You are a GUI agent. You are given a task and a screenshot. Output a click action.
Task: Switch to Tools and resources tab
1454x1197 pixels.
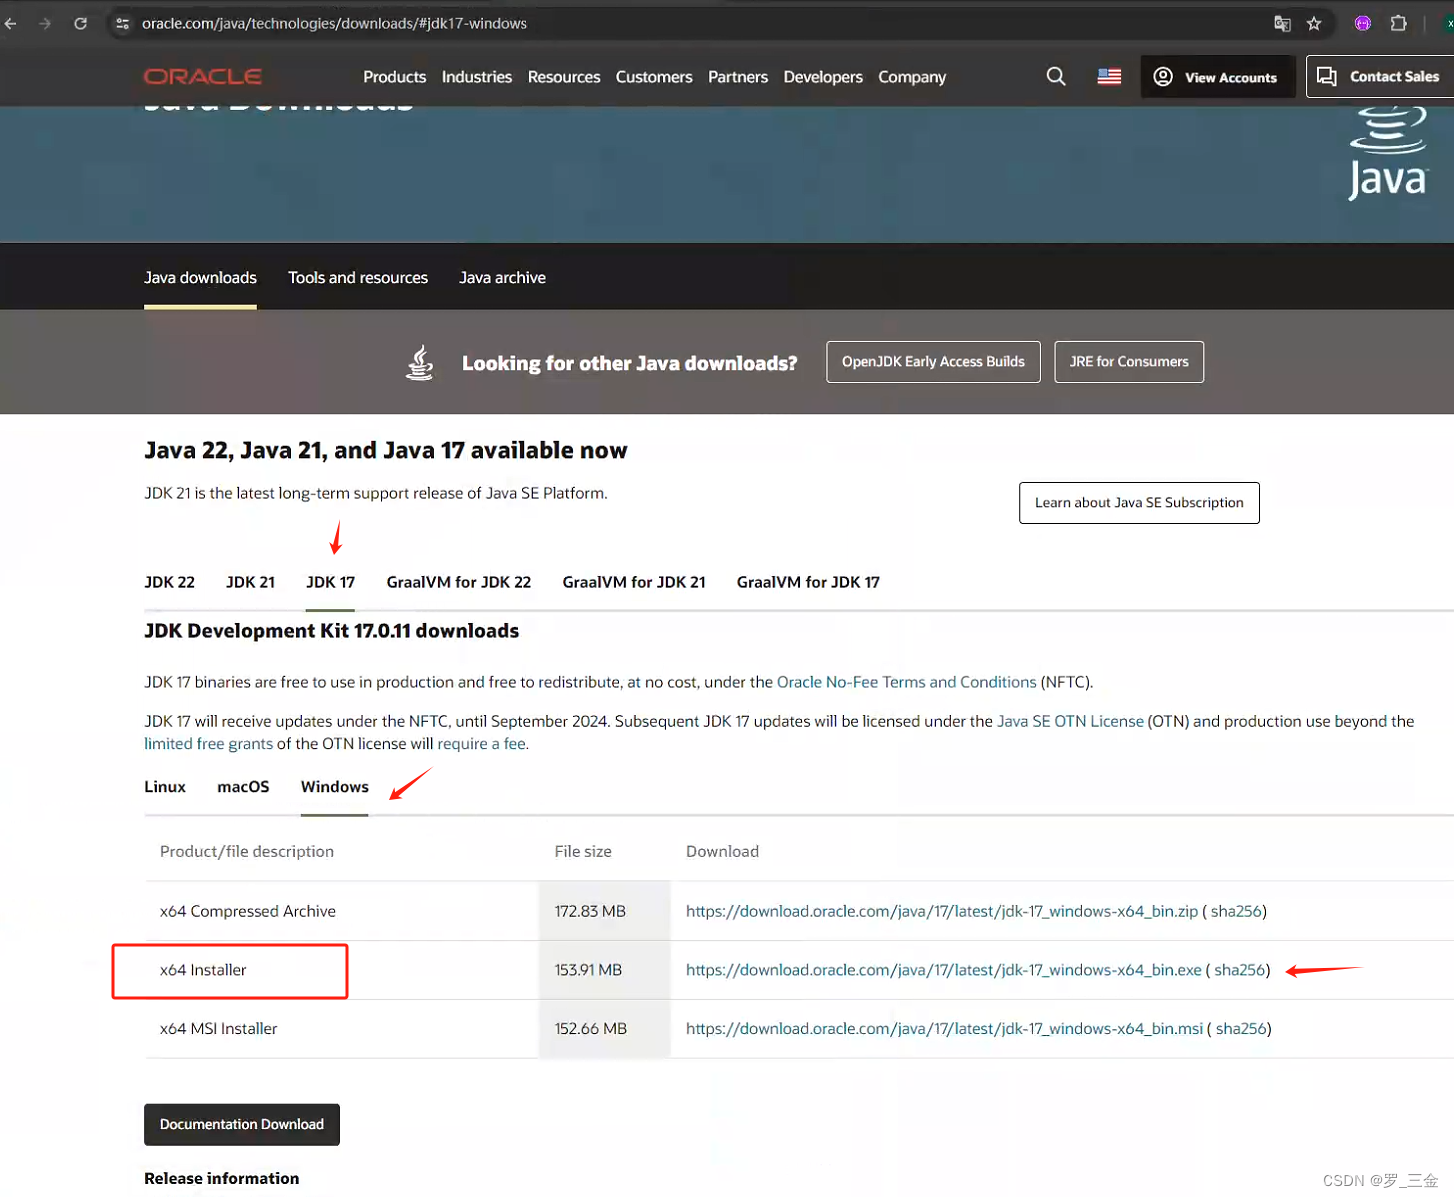point(358,278)
